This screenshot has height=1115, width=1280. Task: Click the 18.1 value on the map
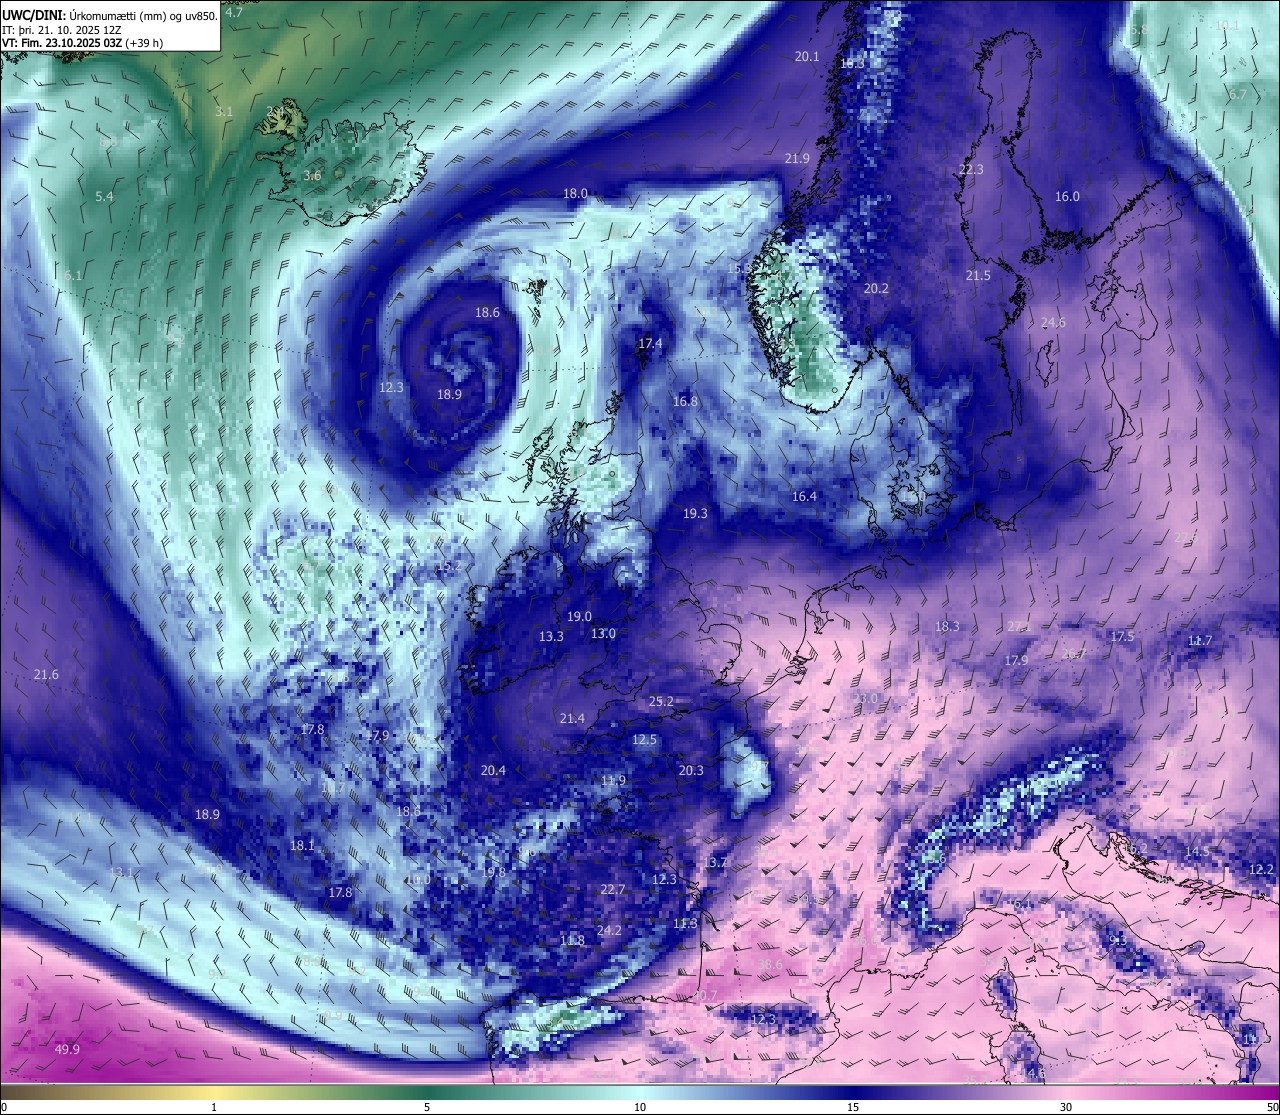tap(302, 846)
